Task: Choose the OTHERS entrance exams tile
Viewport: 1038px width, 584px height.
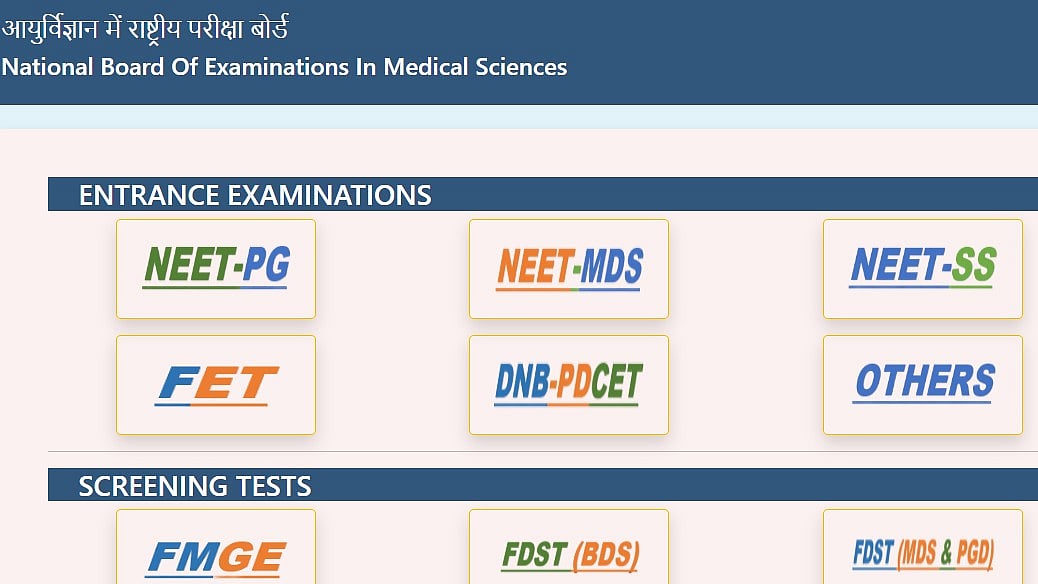Action: 922,384
